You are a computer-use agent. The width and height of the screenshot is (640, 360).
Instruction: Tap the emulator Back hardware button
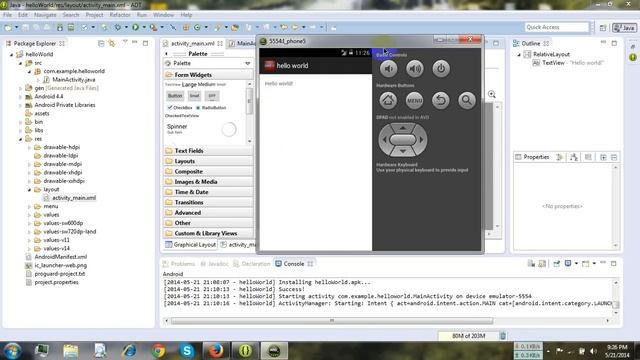click(440, 100)
